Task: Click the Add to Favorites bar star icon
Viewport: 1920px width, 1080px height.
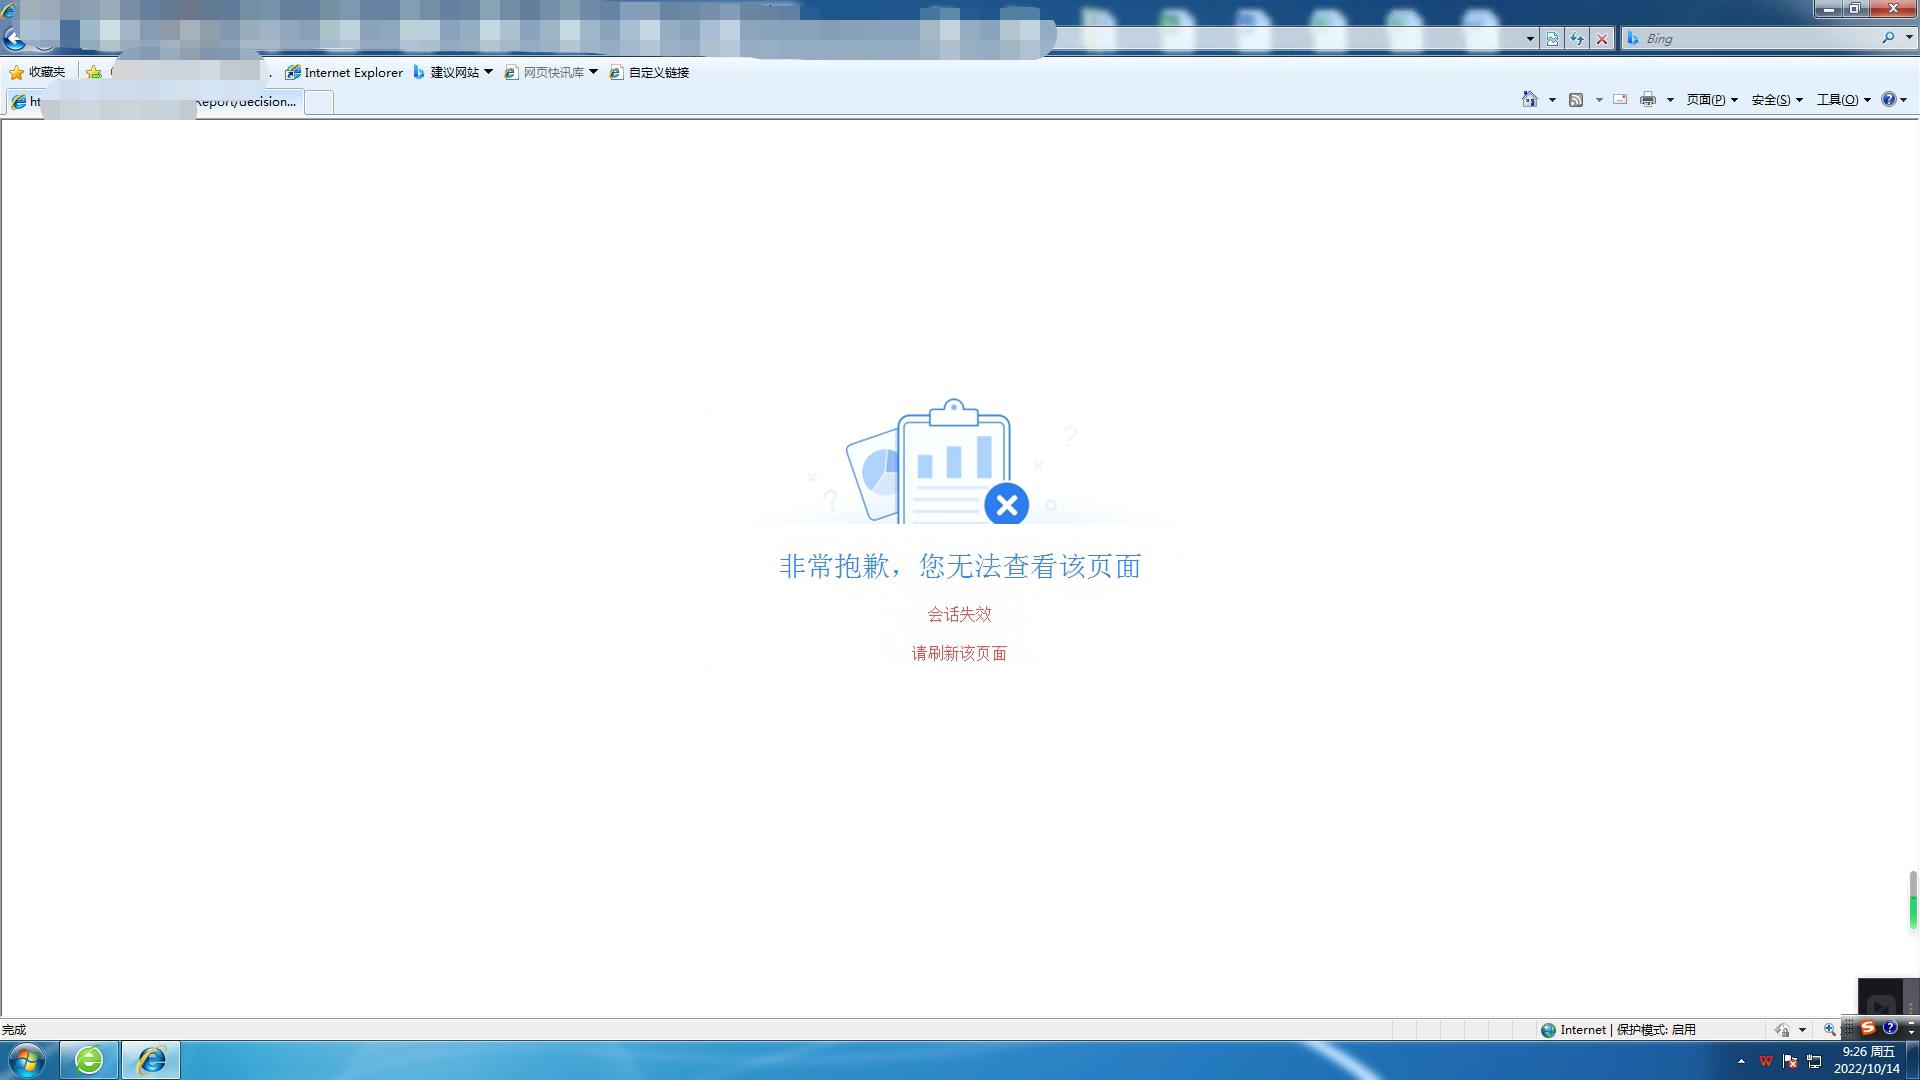Action: [x=94, y=72]
